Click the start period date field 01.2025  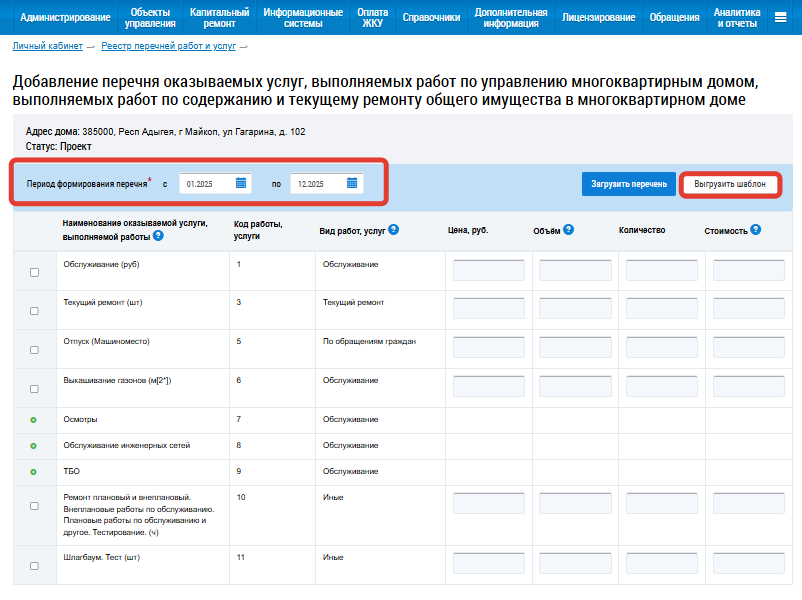point(207,184)
